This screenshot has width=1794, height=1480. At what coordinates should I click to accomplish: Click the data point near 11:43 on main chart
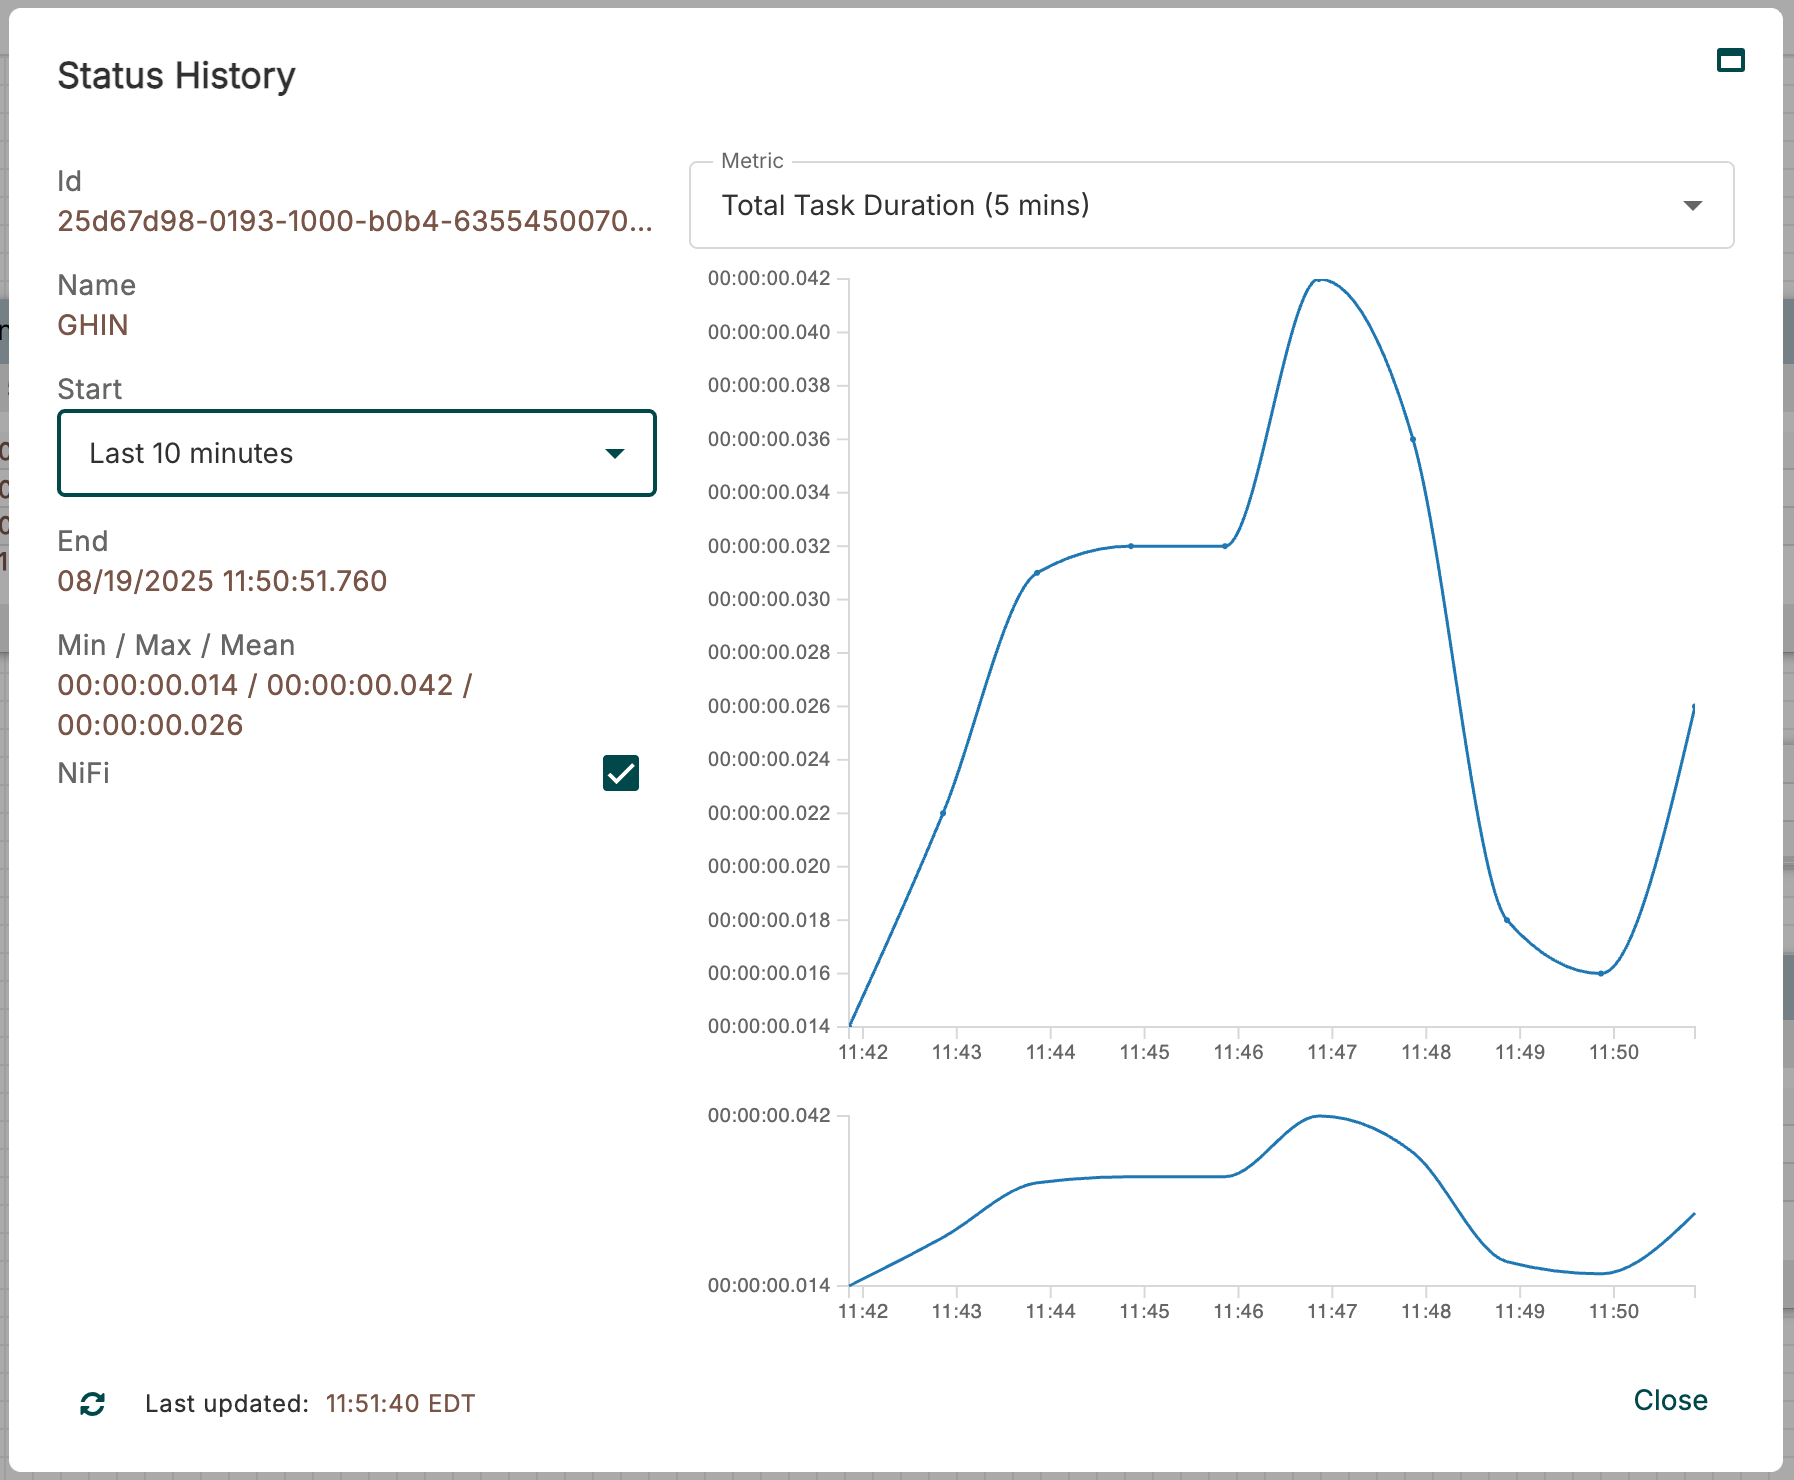942,813
